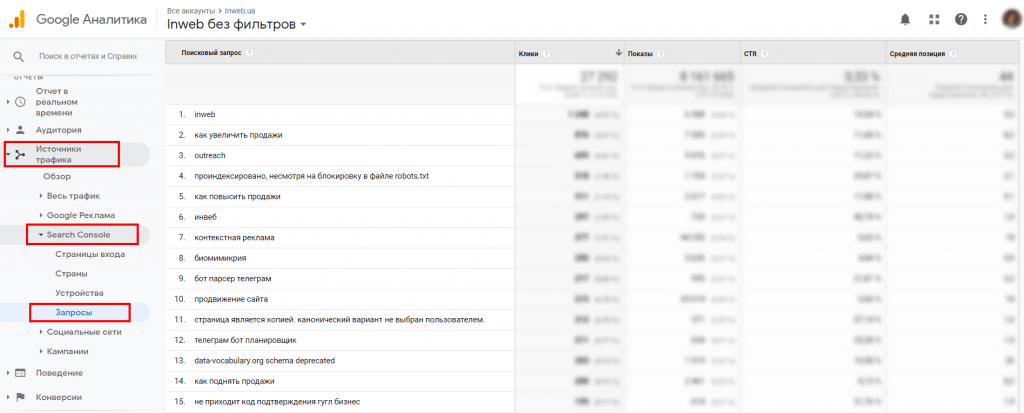Select query 'страница является копией...'

340,320
